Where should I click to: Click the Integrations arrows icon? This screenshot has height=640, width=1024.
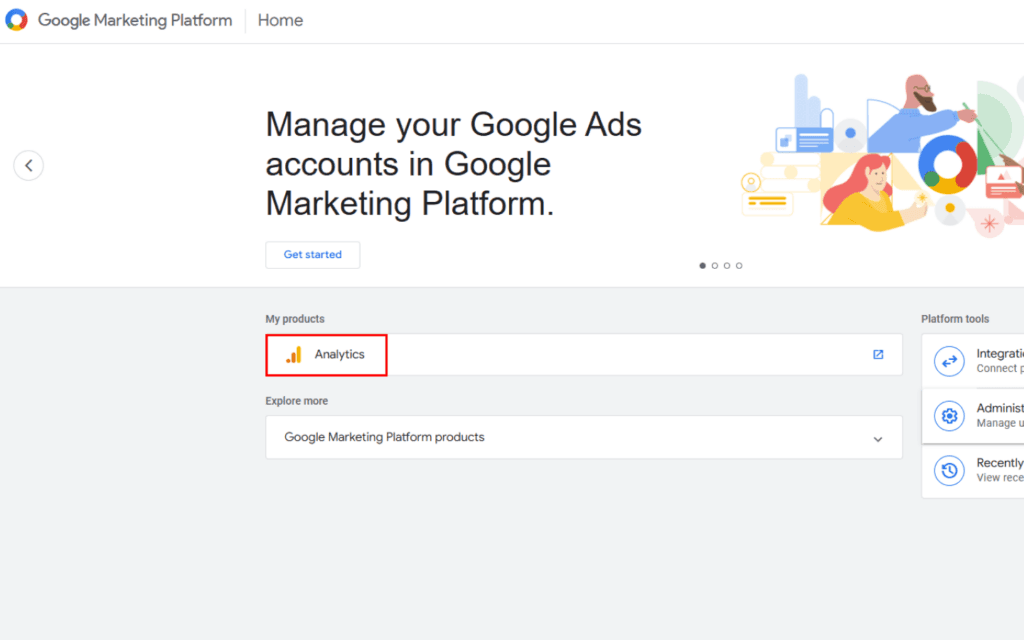tap(950, 361)
